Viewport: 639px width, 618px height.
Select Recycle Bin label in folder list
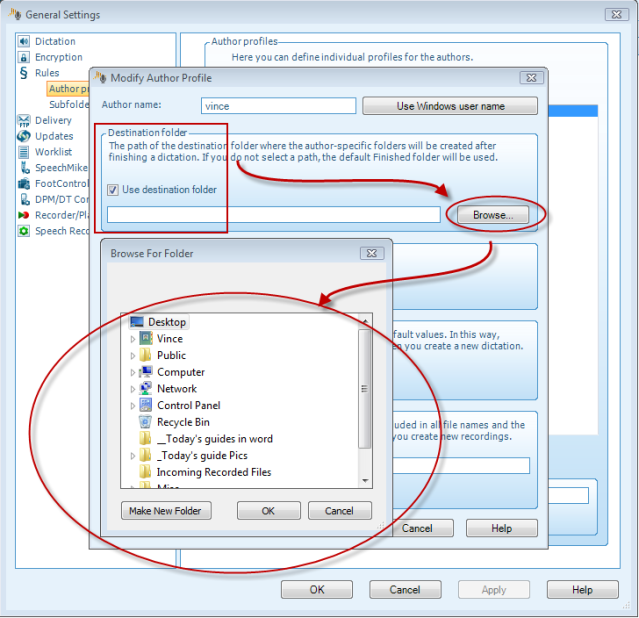pyautogui.click(x=183, y=422)
